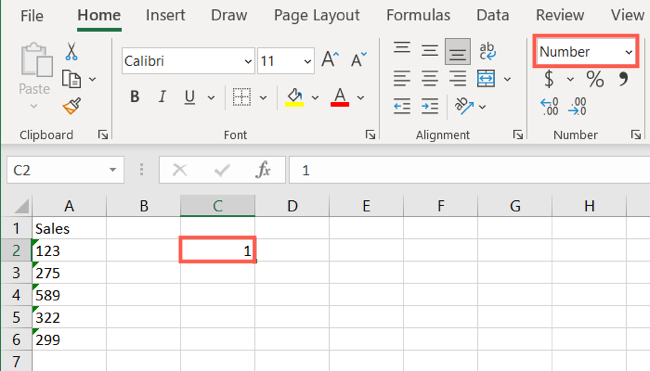Click the formula bar Cancel X icon
Screen dimensions: 650x371
(180, 170)
